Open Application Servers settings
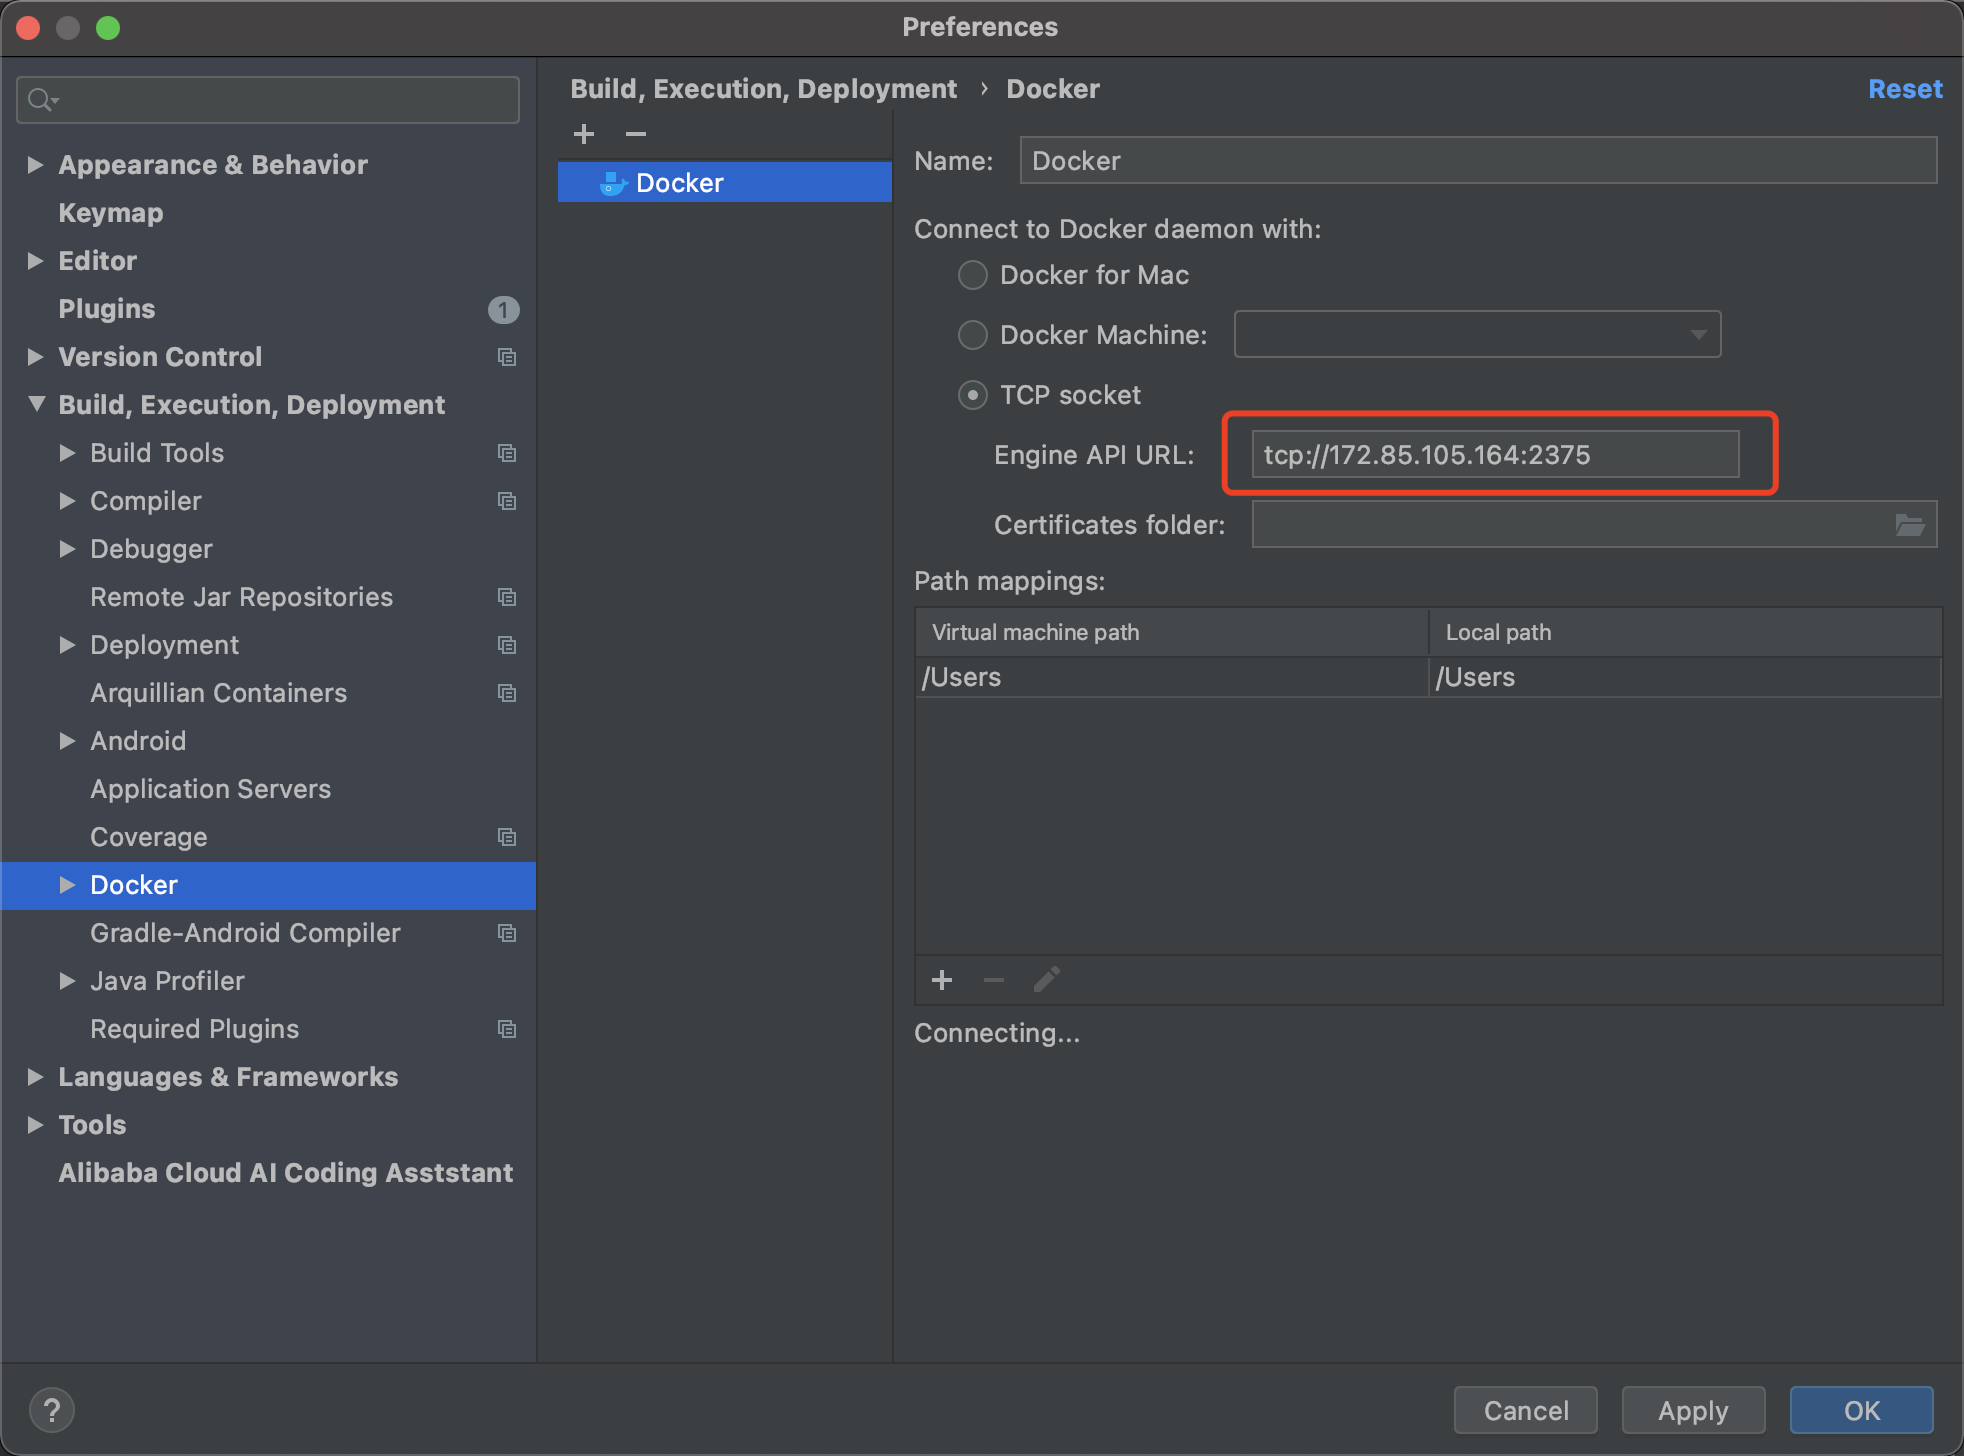Viewport: 1964px width, 1456px height. 211,789
